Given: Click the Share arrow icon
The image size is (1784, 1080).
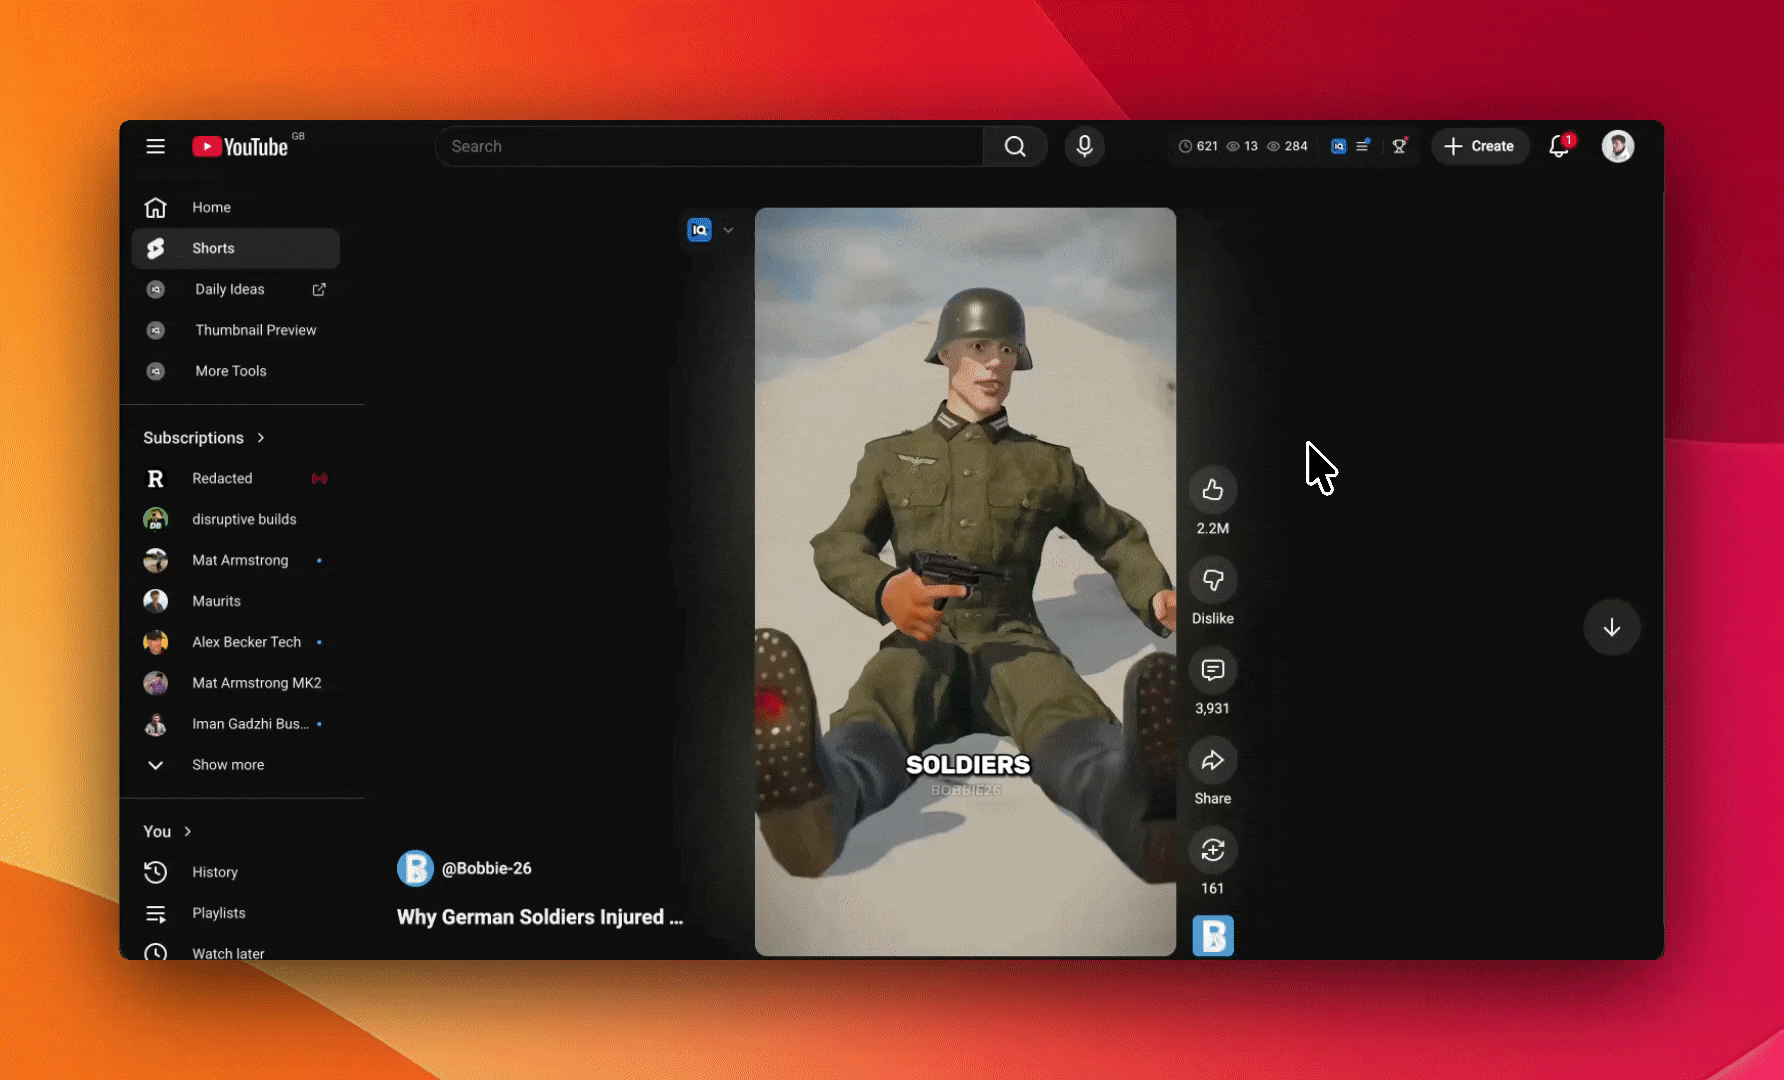Looking at the screenshot, I should 1212,760.
